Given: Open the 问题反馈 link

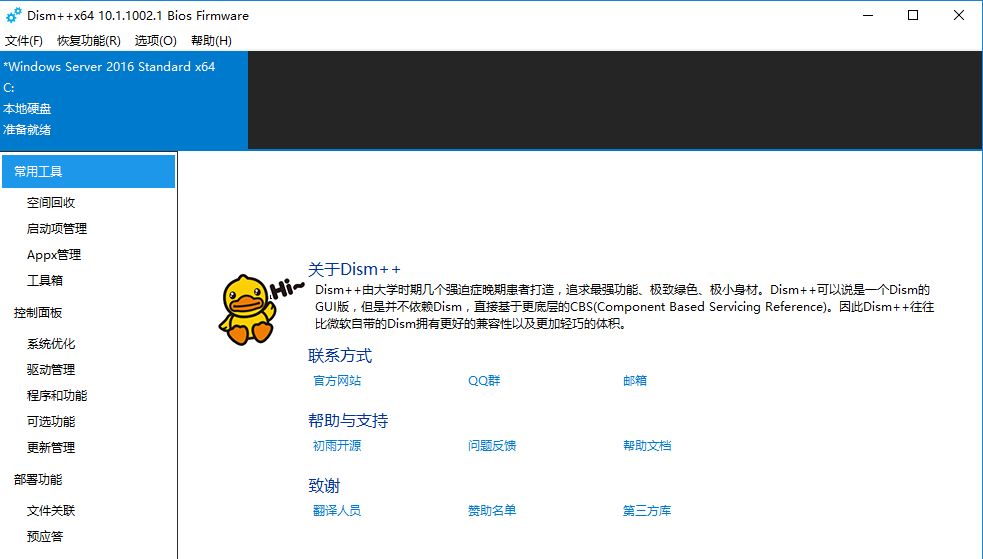Looking at the screenshot, I should pyautogui.click(x=492, y=446).
